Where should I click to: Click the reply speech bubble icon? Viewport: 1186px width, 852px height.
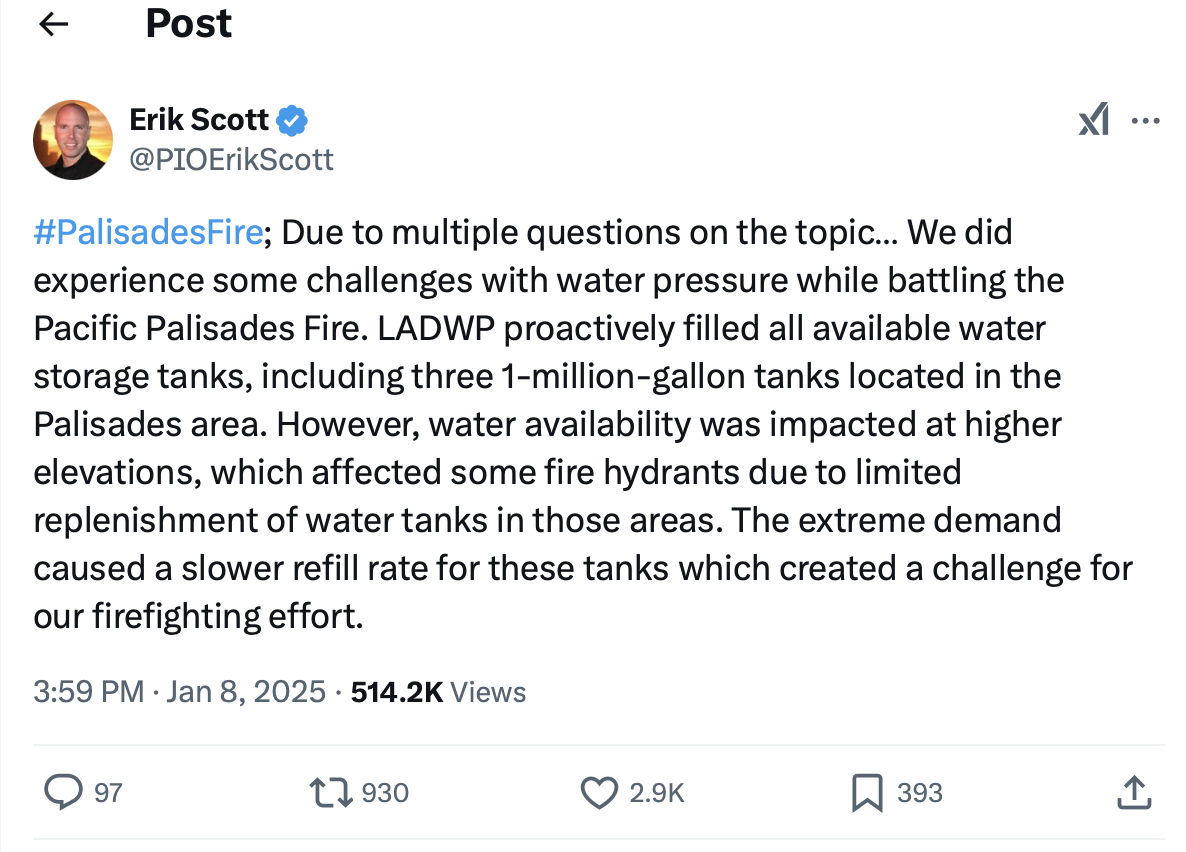click(64, 793)
